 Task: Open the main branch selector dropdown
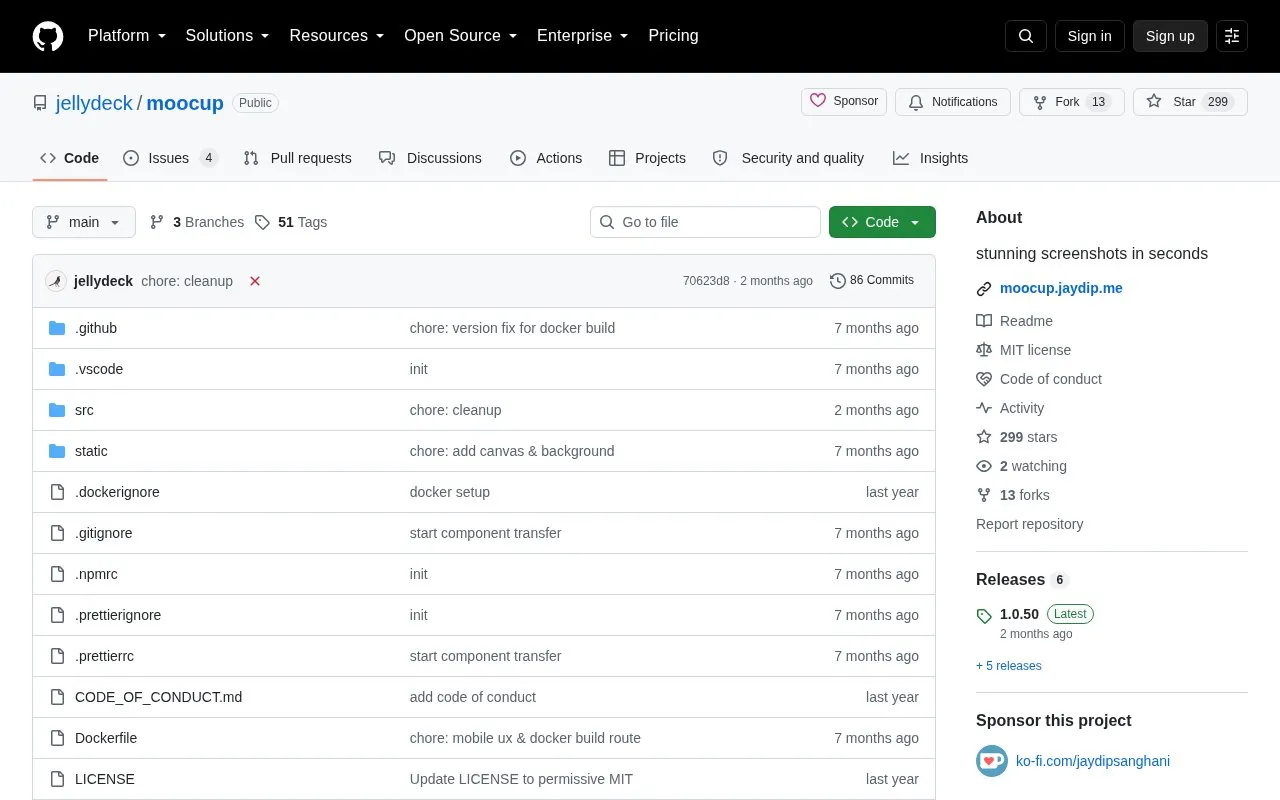click(x=84, y=222)
